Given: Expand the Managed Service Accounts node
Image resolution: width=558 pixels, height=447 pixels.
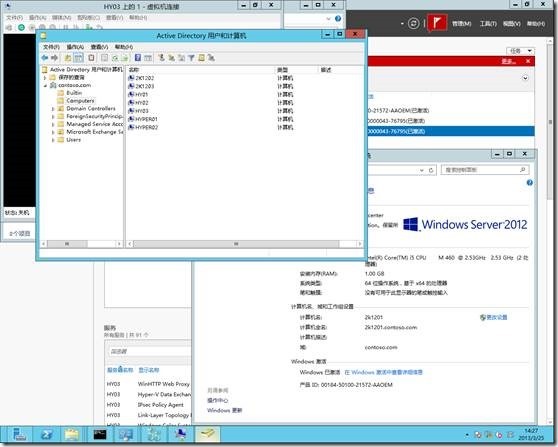Looking at the screenshot, I should tap(53, 124).
